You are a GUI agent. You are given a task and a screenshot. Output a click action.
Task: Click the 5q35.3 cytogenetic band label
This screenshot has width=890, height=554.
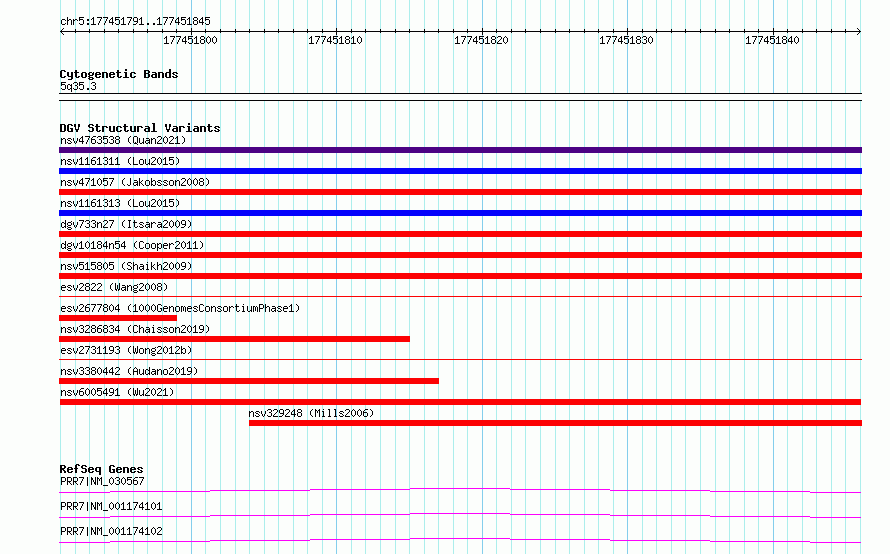point(78,86)
